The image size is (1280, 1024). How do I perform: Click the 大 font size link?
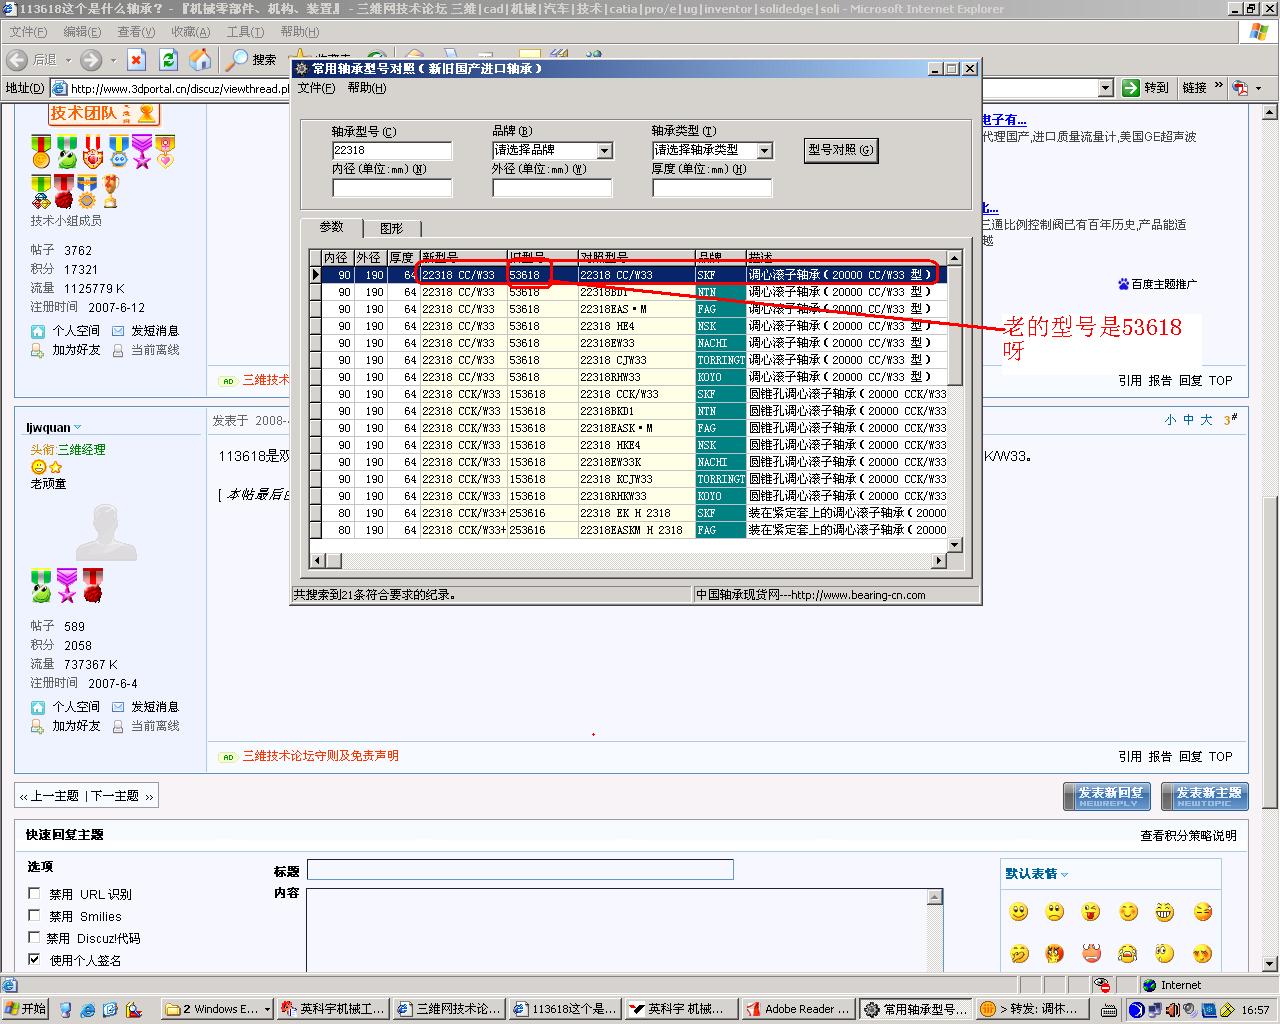tap(1207, 420)
